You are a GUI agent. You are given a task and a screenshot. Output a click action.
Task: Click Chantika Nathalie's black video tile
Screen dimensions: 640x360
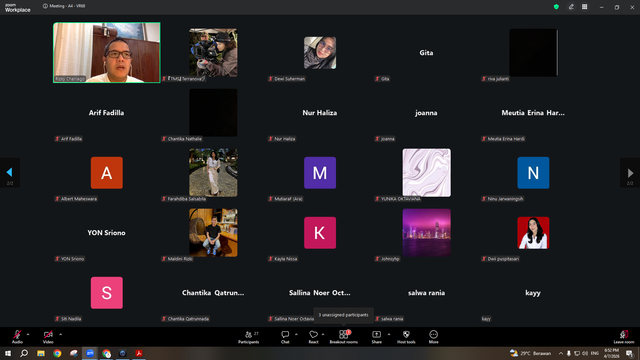coord(213,113)
